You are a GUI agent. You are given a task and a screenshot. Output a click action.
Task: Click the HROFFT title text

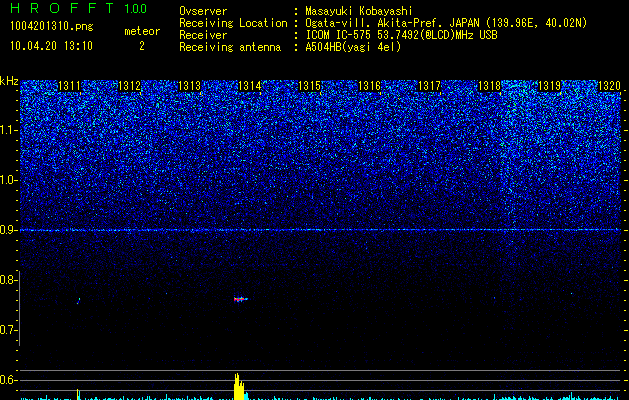pyautogui.click(x=63, y=8)
